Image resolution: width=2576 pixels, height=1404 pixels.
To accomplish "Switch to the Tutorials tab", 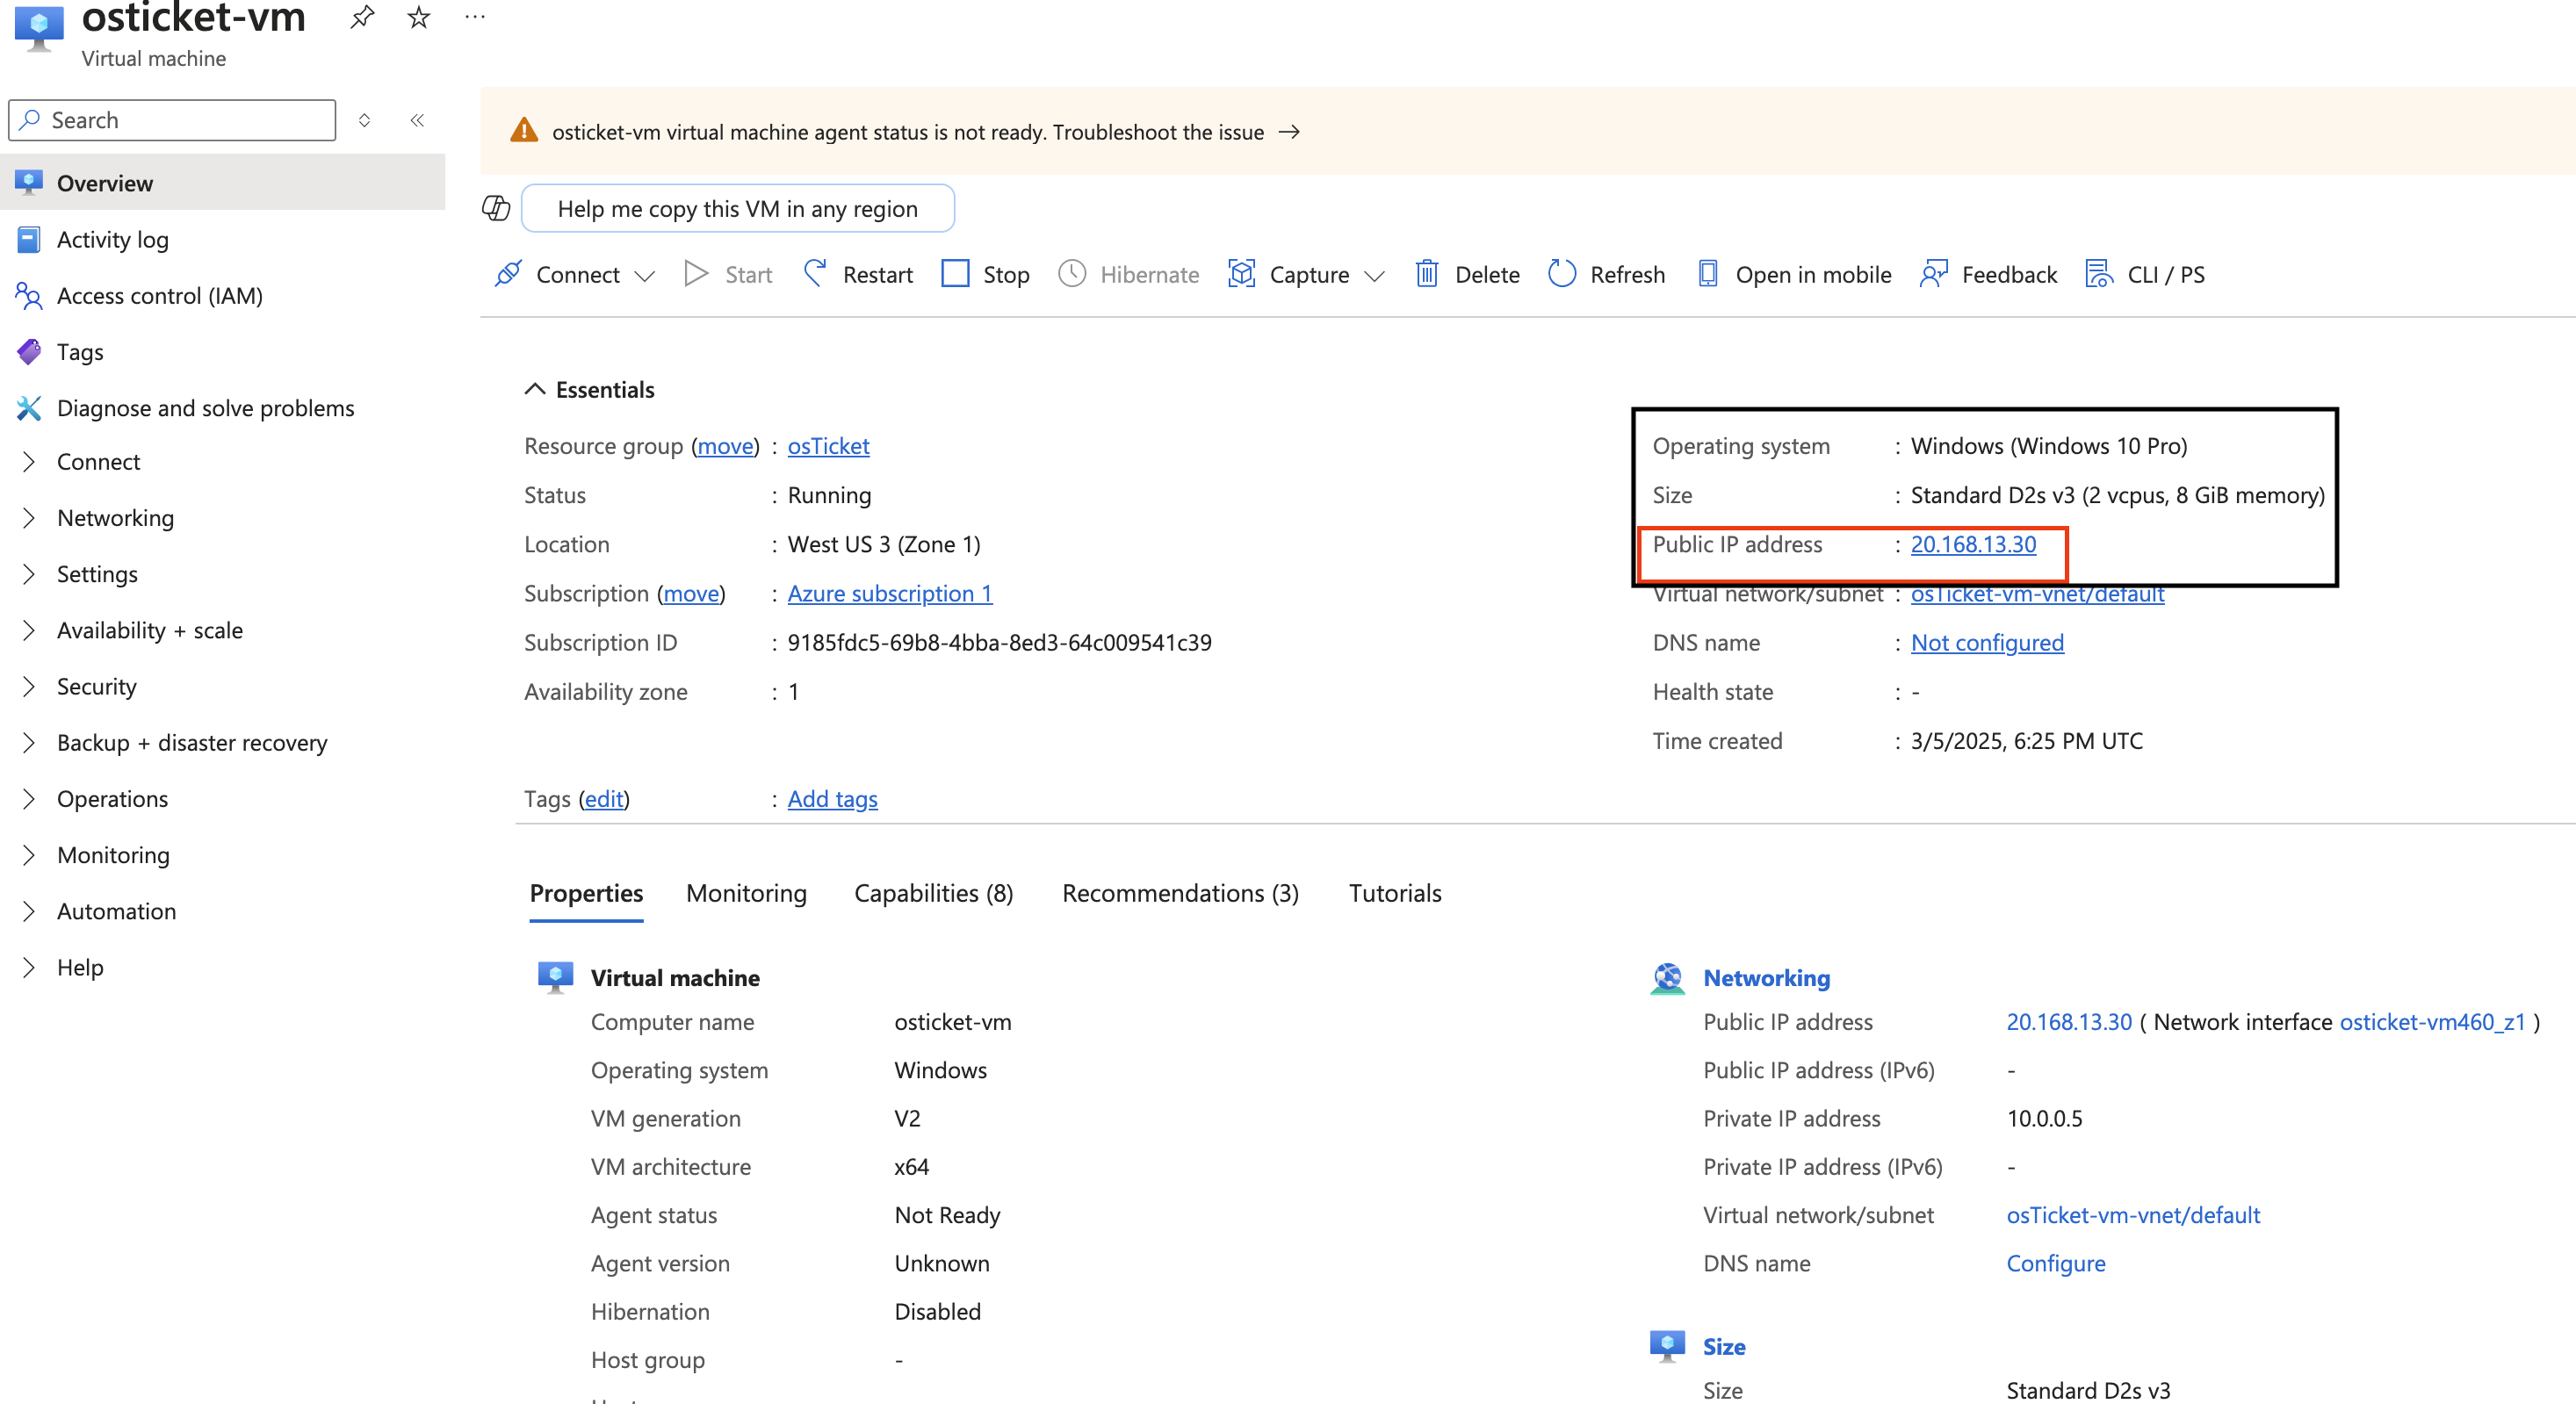I will 1394,892.
